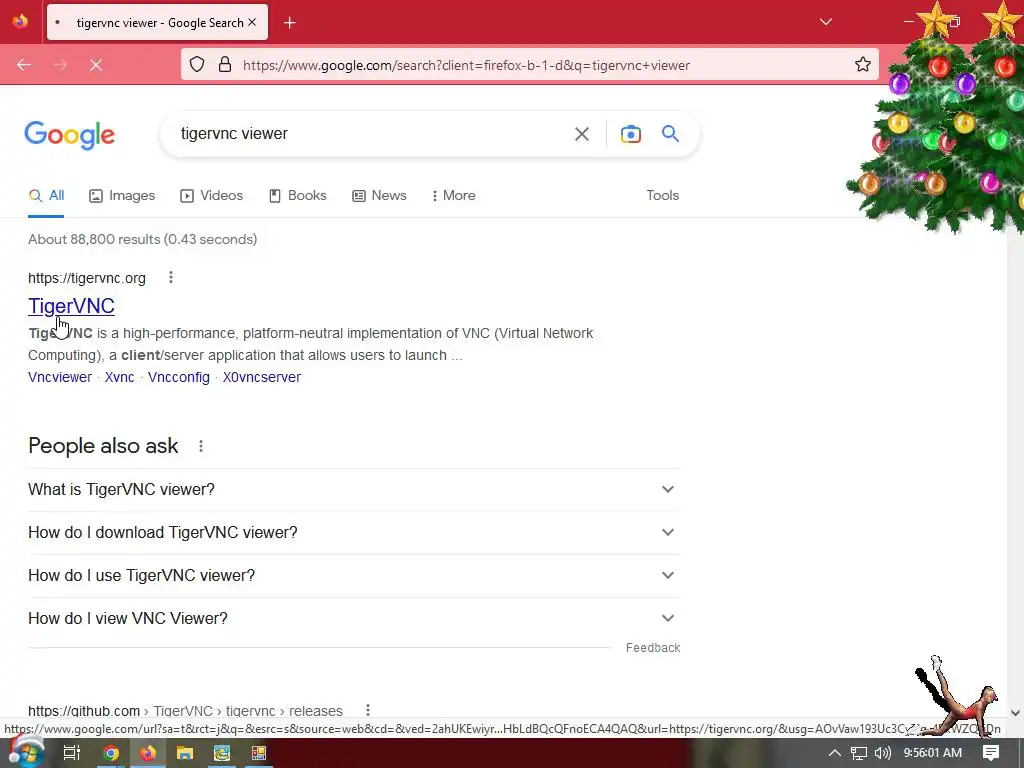Click the Feedback link
This screenshot has width=1024, height=768.
653,648
